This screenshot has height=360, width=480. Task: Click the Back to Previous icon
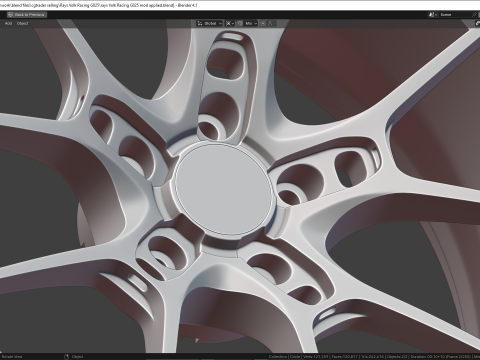click(x=10, y=15)
